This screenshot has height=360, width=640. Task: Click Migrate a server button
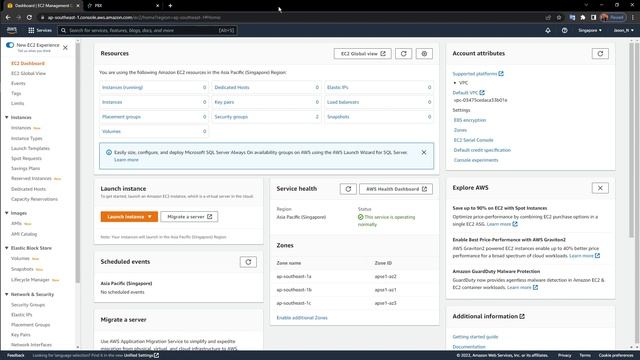[x=189, y=217]
